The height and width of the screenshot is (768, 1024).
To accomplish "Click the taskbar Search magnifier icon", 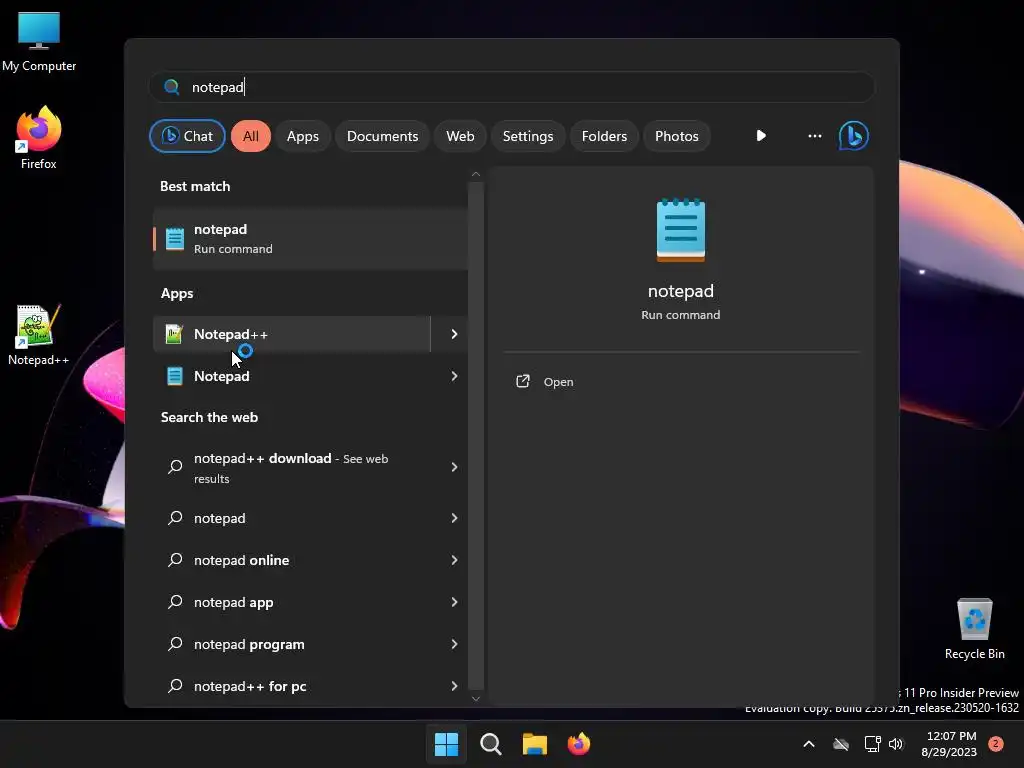I will [x=490, y=744].
